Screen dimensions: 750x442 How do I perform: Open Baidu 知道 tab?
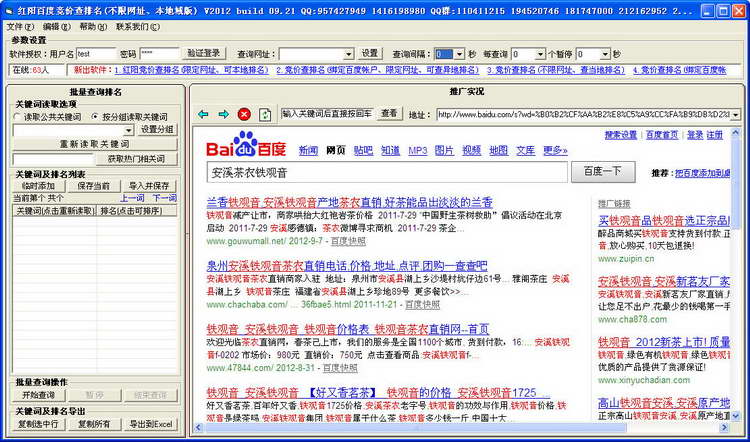[391, 150]
